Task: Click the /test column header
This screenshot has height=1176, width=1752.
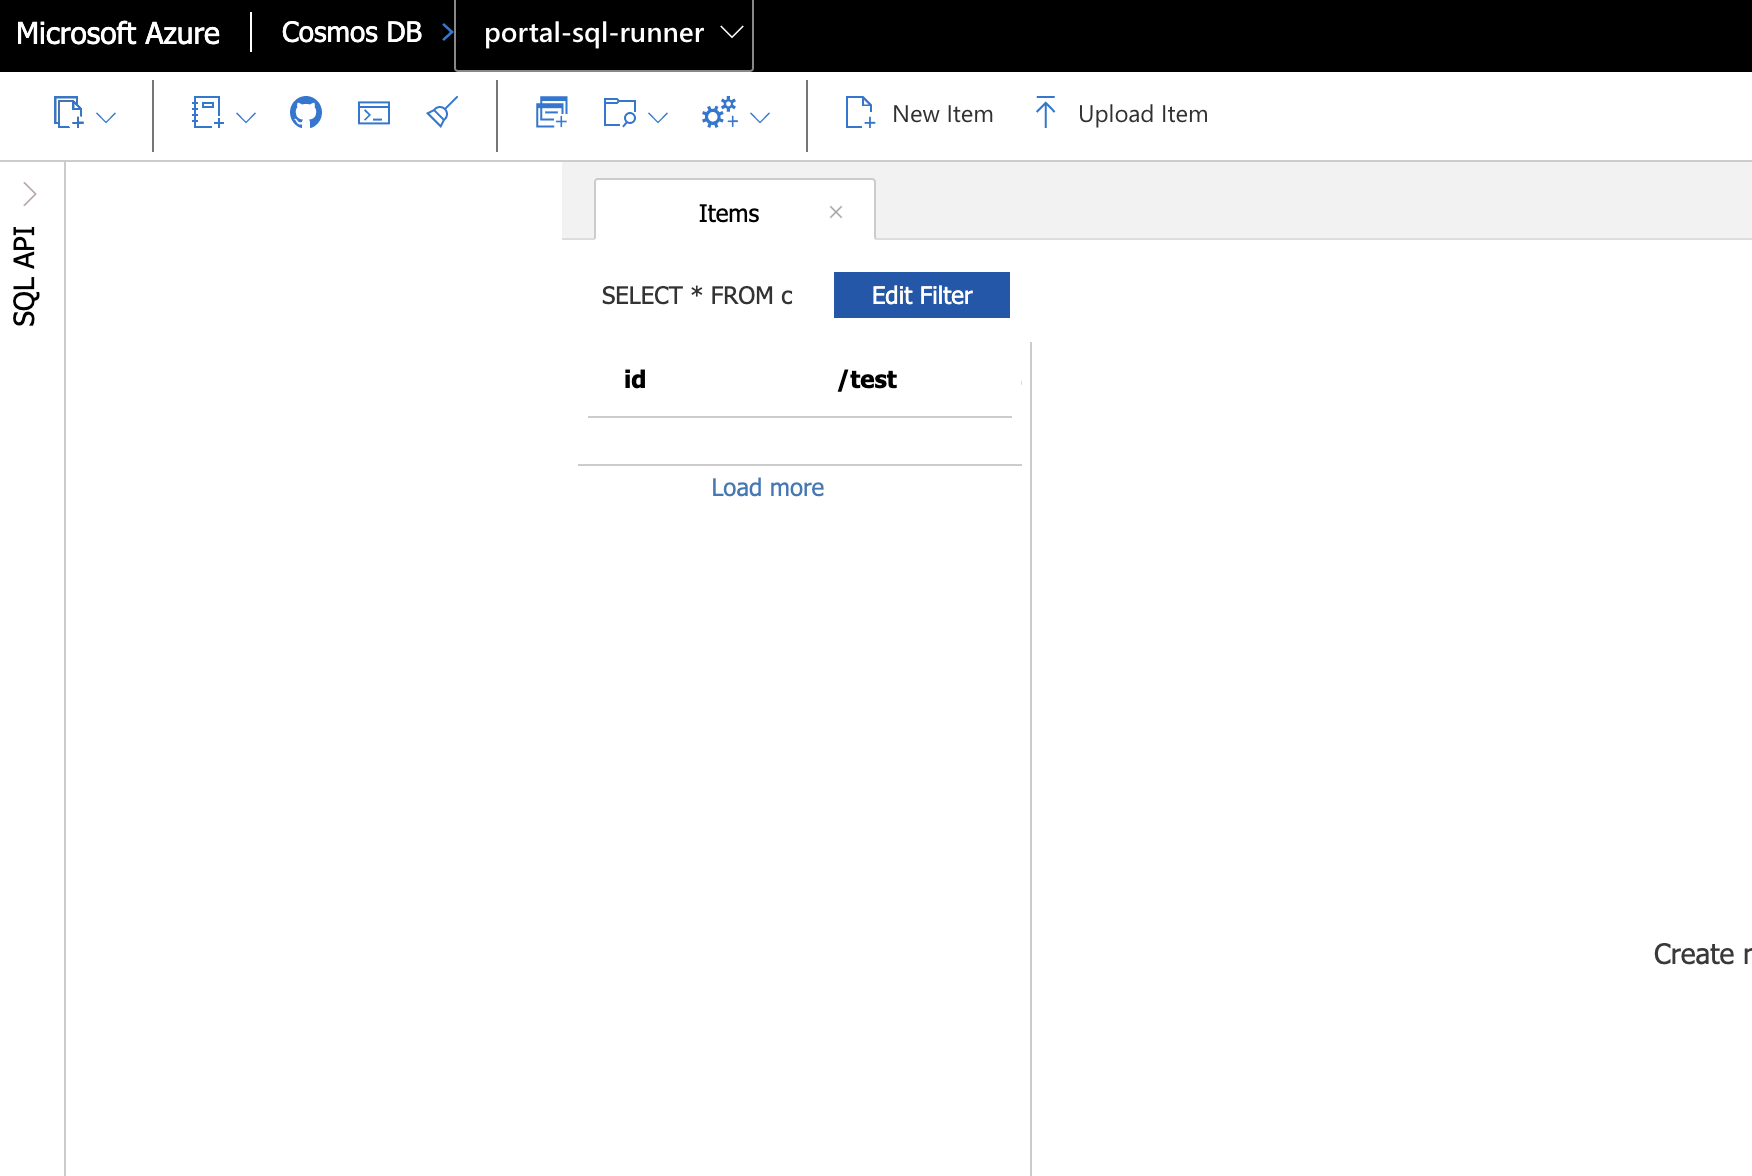Action: pyautogui.click(x=867, y=380)
